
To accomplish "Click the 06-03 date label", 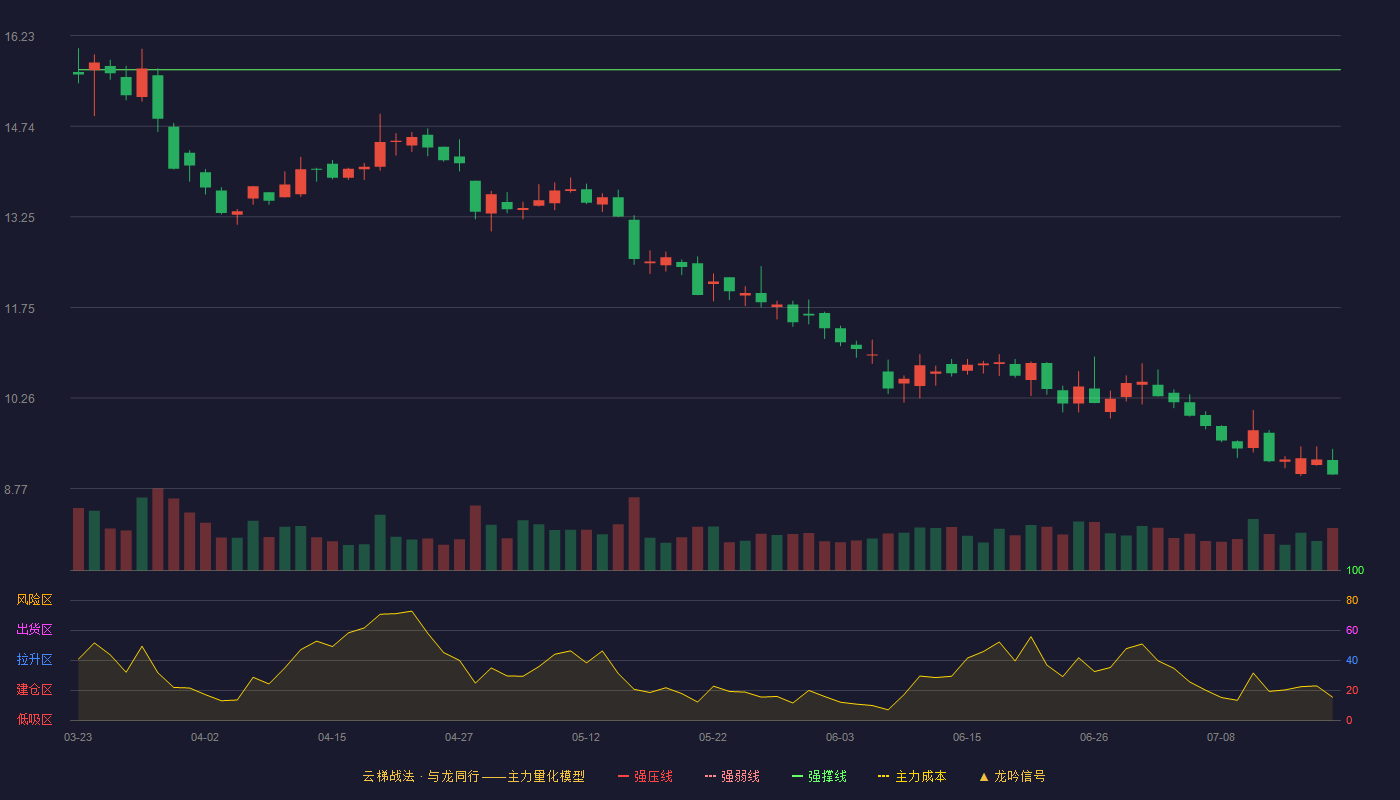I will [840, 737].
